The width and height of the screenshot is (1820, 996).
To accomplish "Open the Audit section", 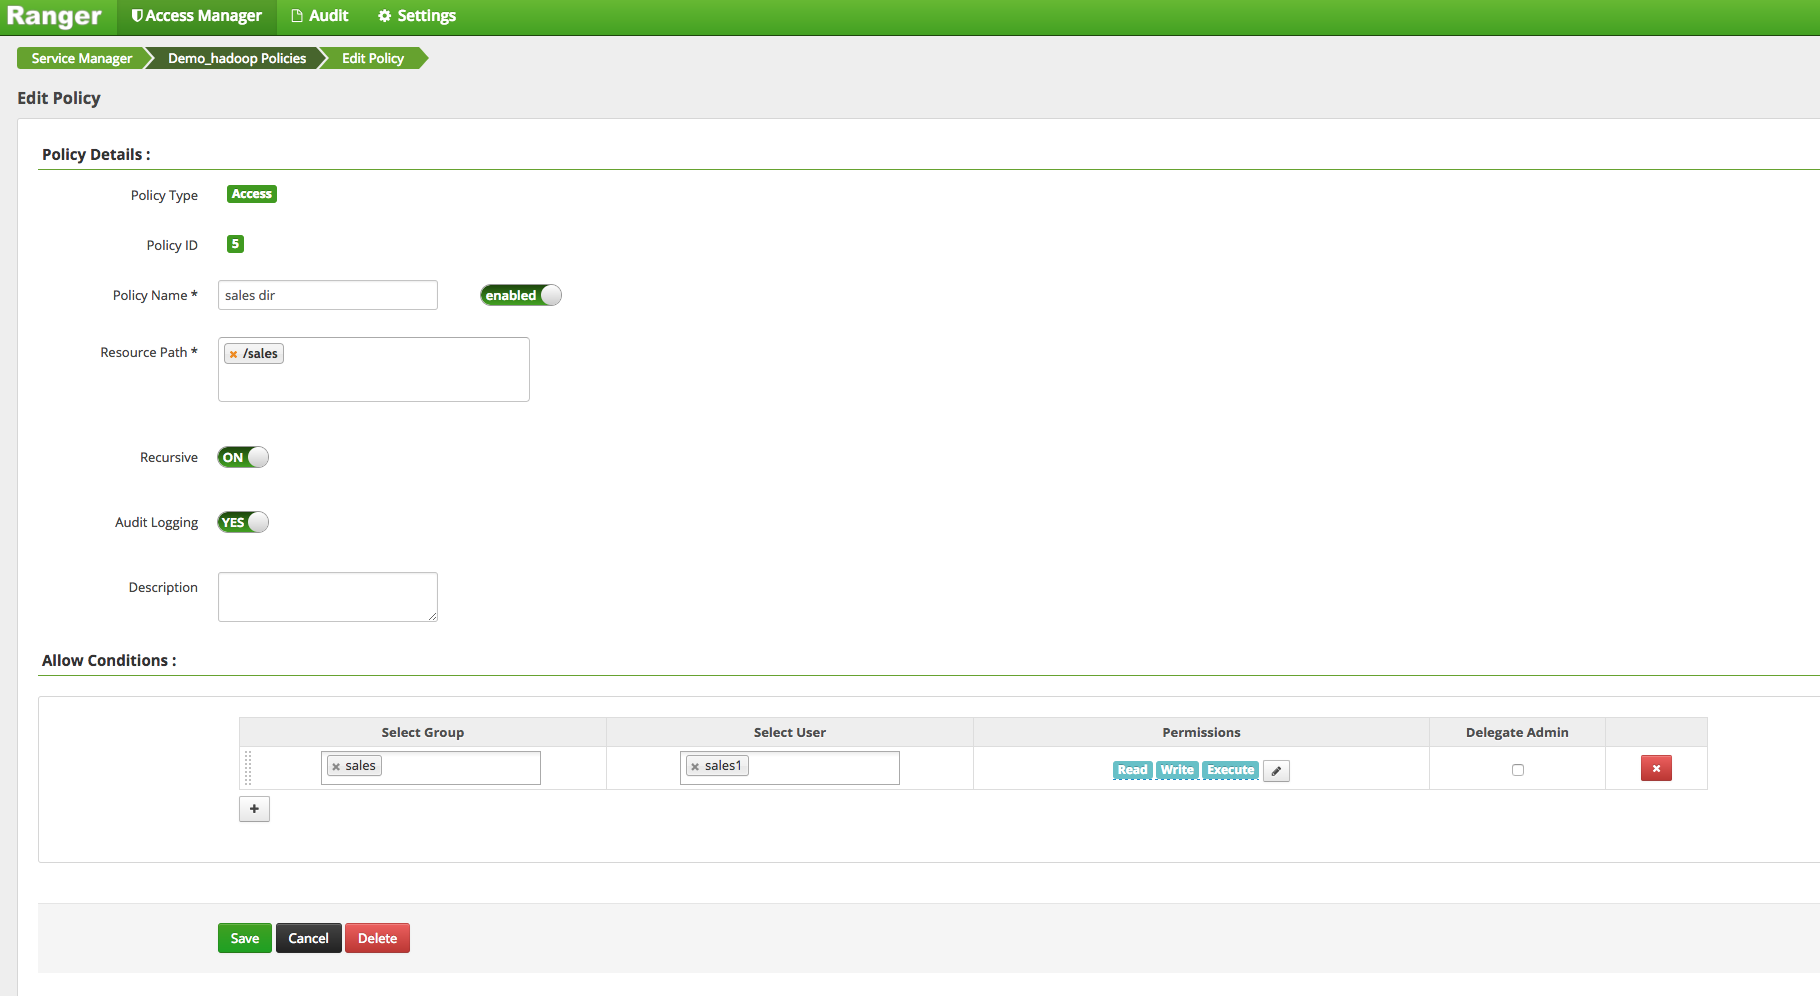I will pyautogui.click(x=318, y=16).
